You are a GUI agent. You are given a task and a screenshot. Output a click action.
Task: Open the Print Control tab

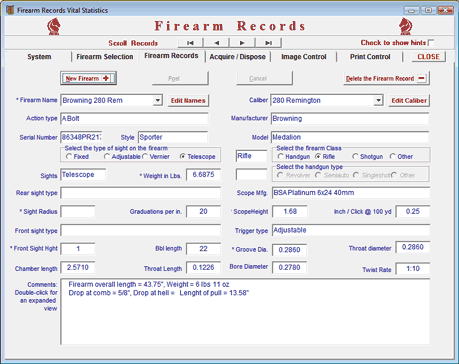[370, 57]
